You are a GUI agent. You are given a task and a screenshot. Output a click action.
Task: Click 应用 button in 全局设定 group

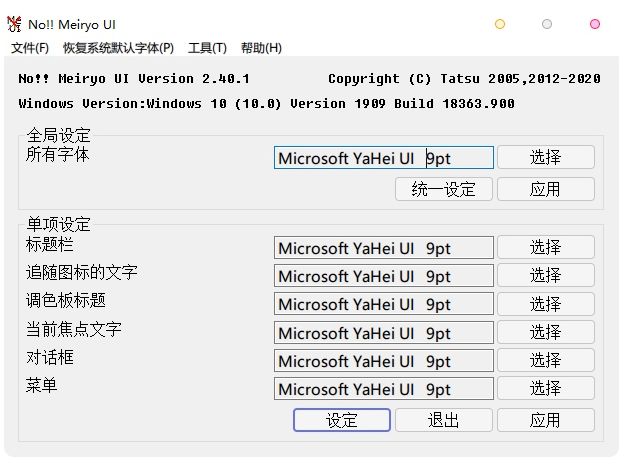(x=545, y=189)
